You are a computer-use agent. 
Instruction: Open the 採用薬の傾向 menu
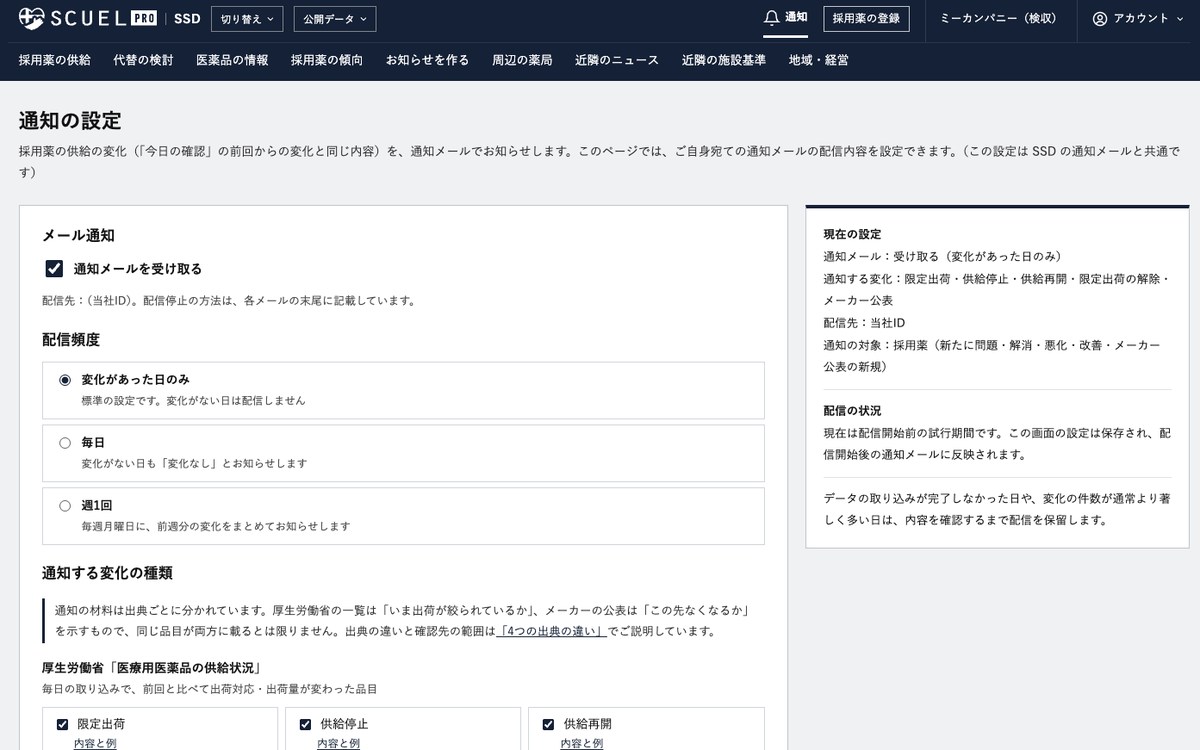point(327,60)
